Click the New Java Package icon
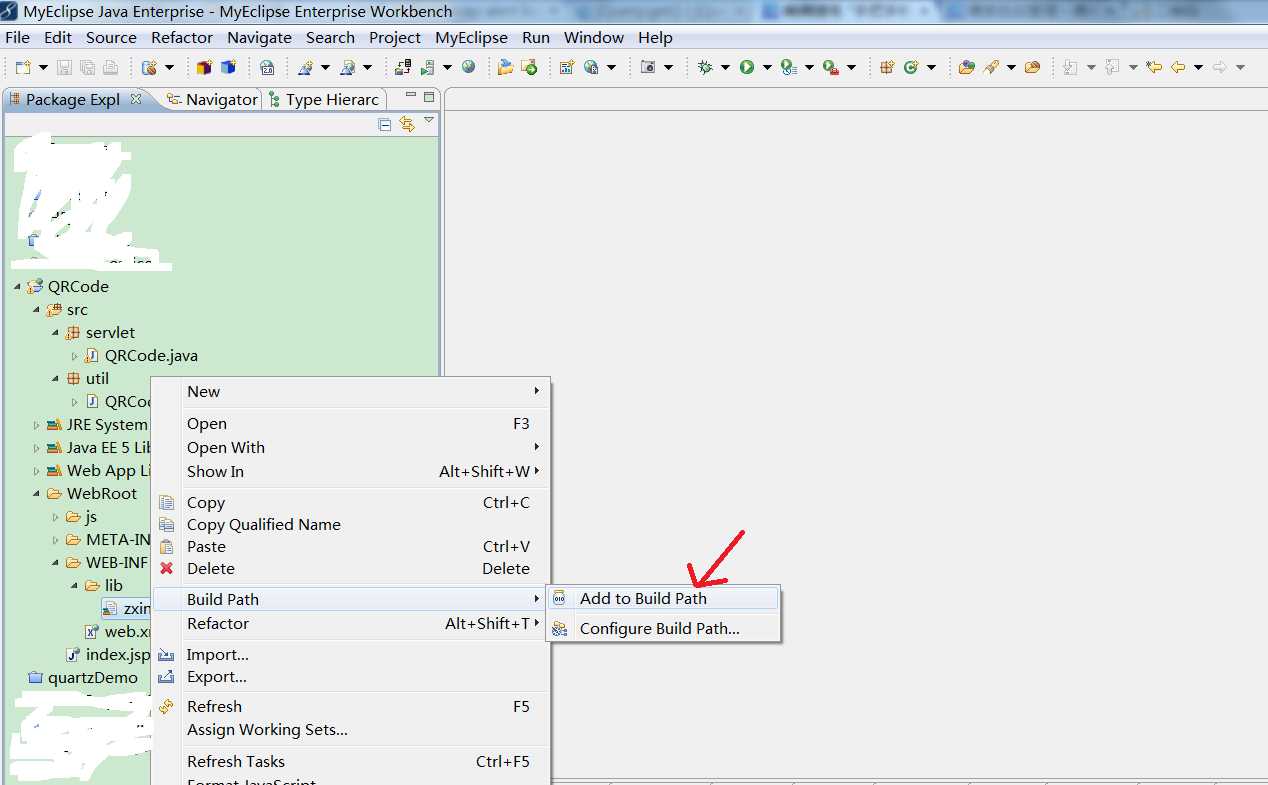Image resolution: width=1268 pixels, height=785 pixels. (x=886, y=67)
